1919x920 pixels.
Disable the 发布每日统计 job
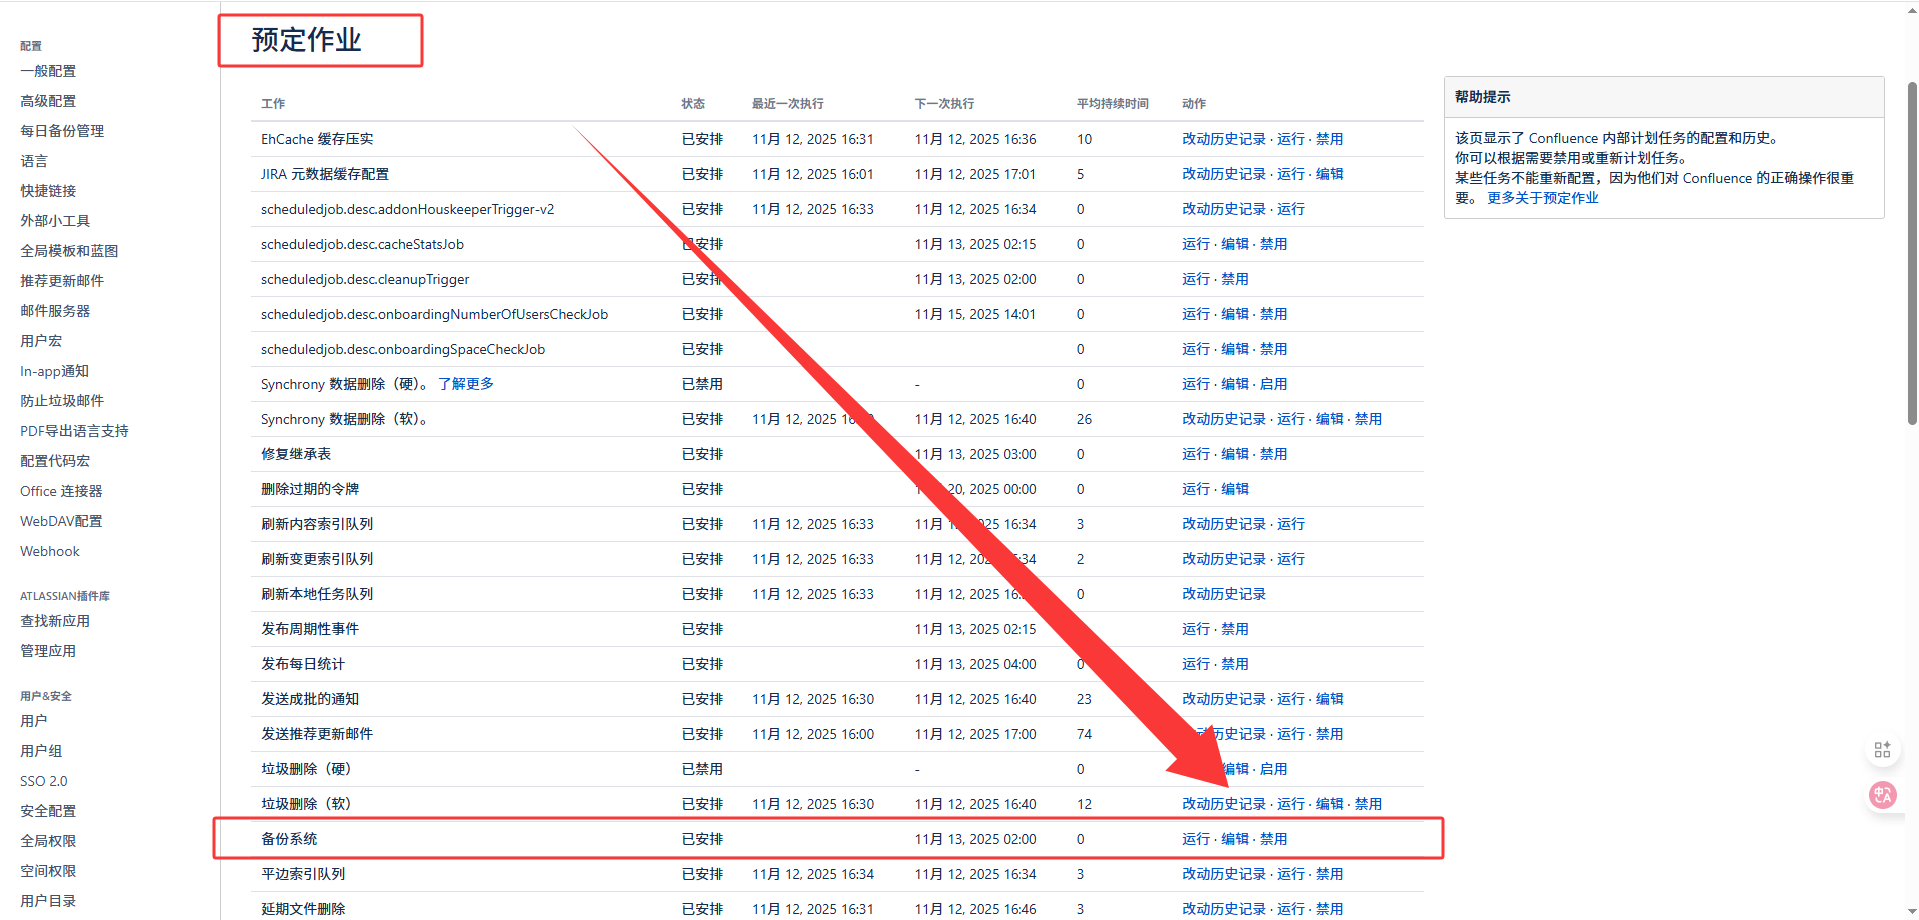click(1234, 664)
